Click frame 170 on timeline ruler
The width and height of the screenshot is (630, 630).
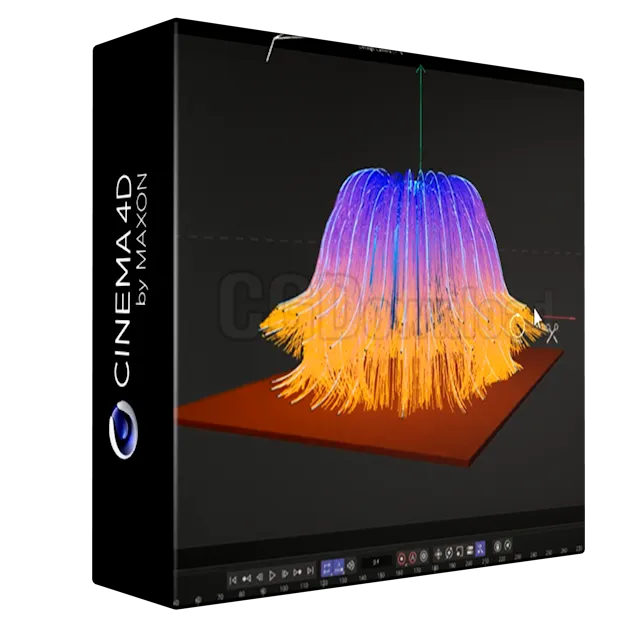click(417, 570)
